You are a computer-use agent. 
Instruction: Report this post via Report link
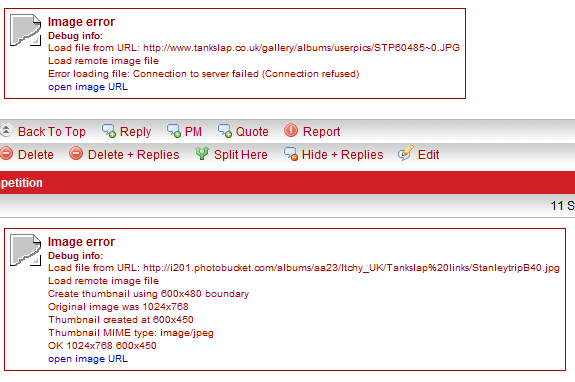coord(322,132)
